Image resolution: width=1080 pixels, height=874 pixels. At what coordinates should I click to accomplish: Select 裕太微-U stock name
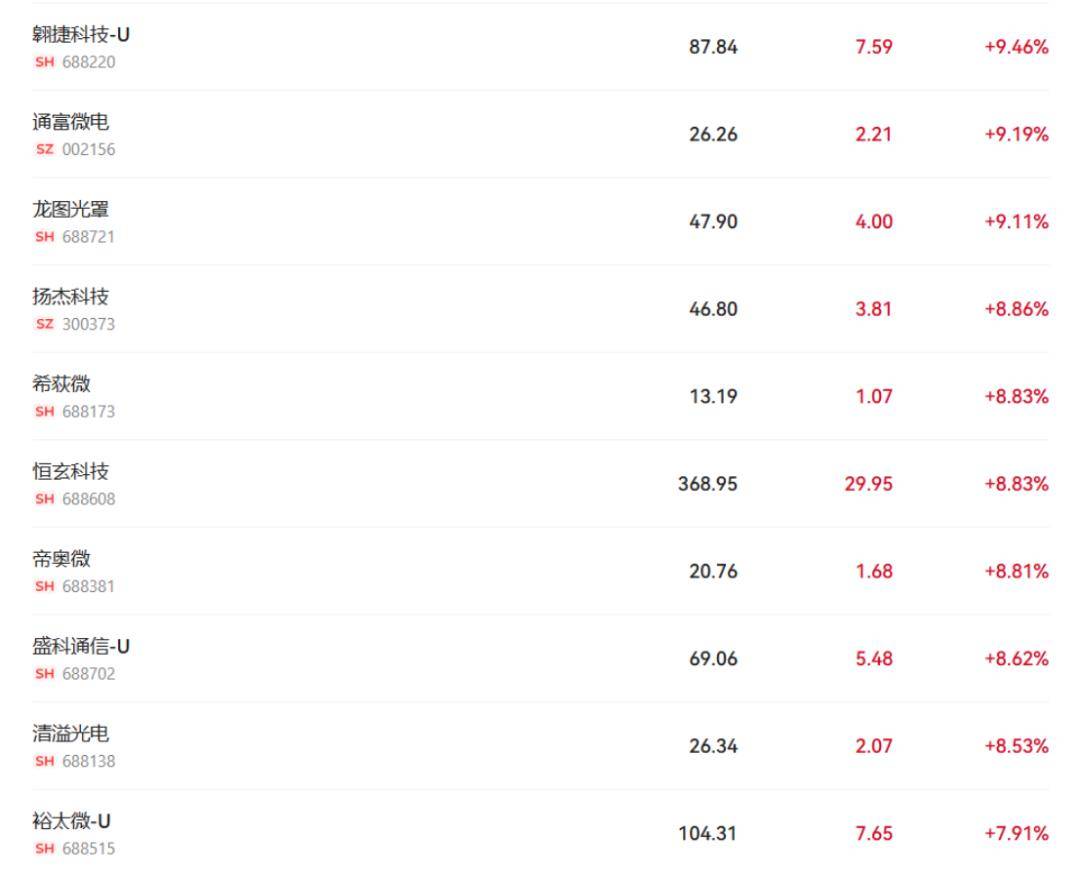[71, 822]
